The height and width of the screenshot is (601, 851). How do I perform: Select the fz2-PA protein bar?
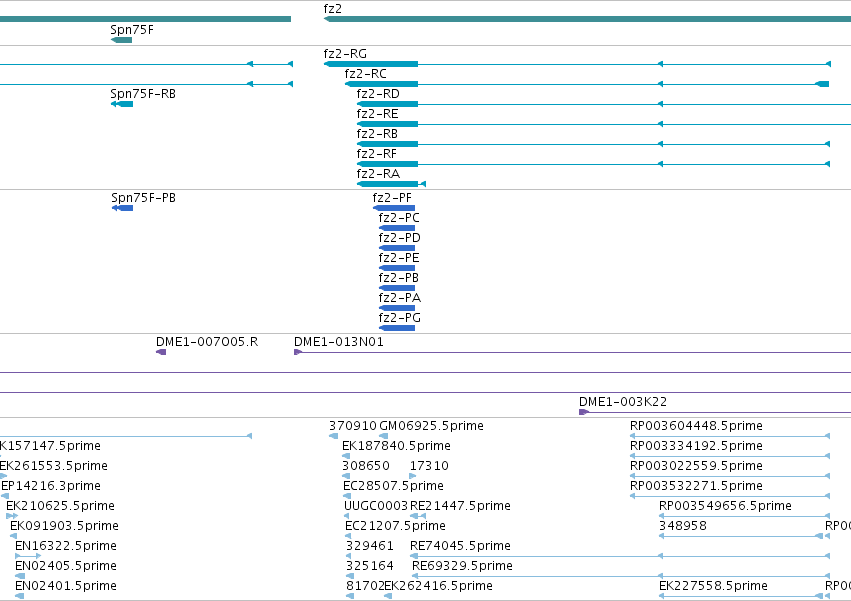tap(397, 308)
